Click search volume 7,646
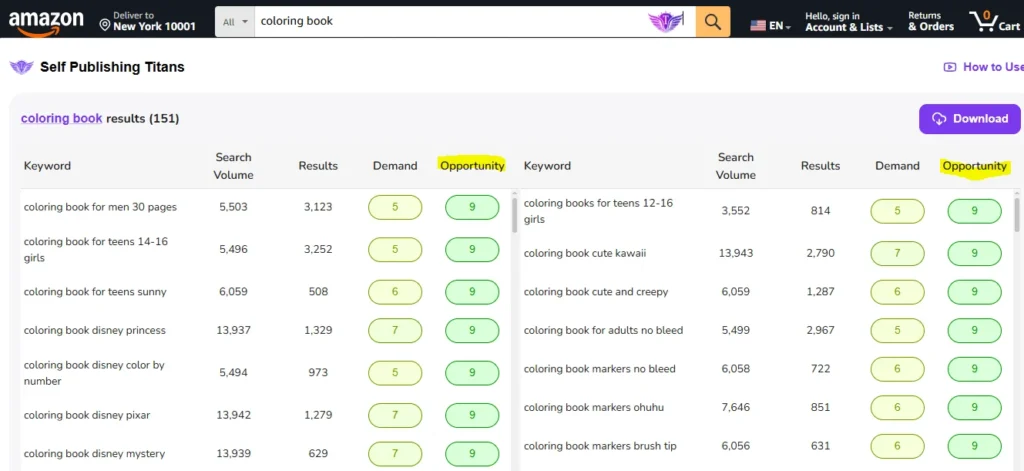1024x471 pixels. click(x=736, y=408)
